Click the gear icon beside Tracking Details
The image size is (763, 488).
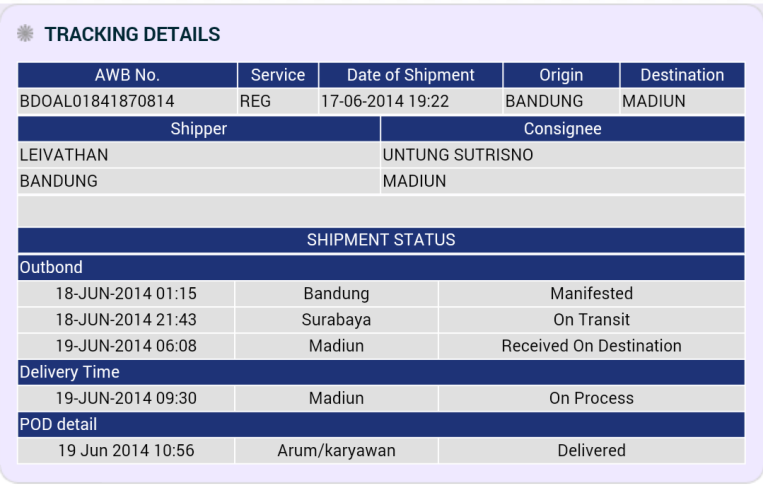click(25, 34)
